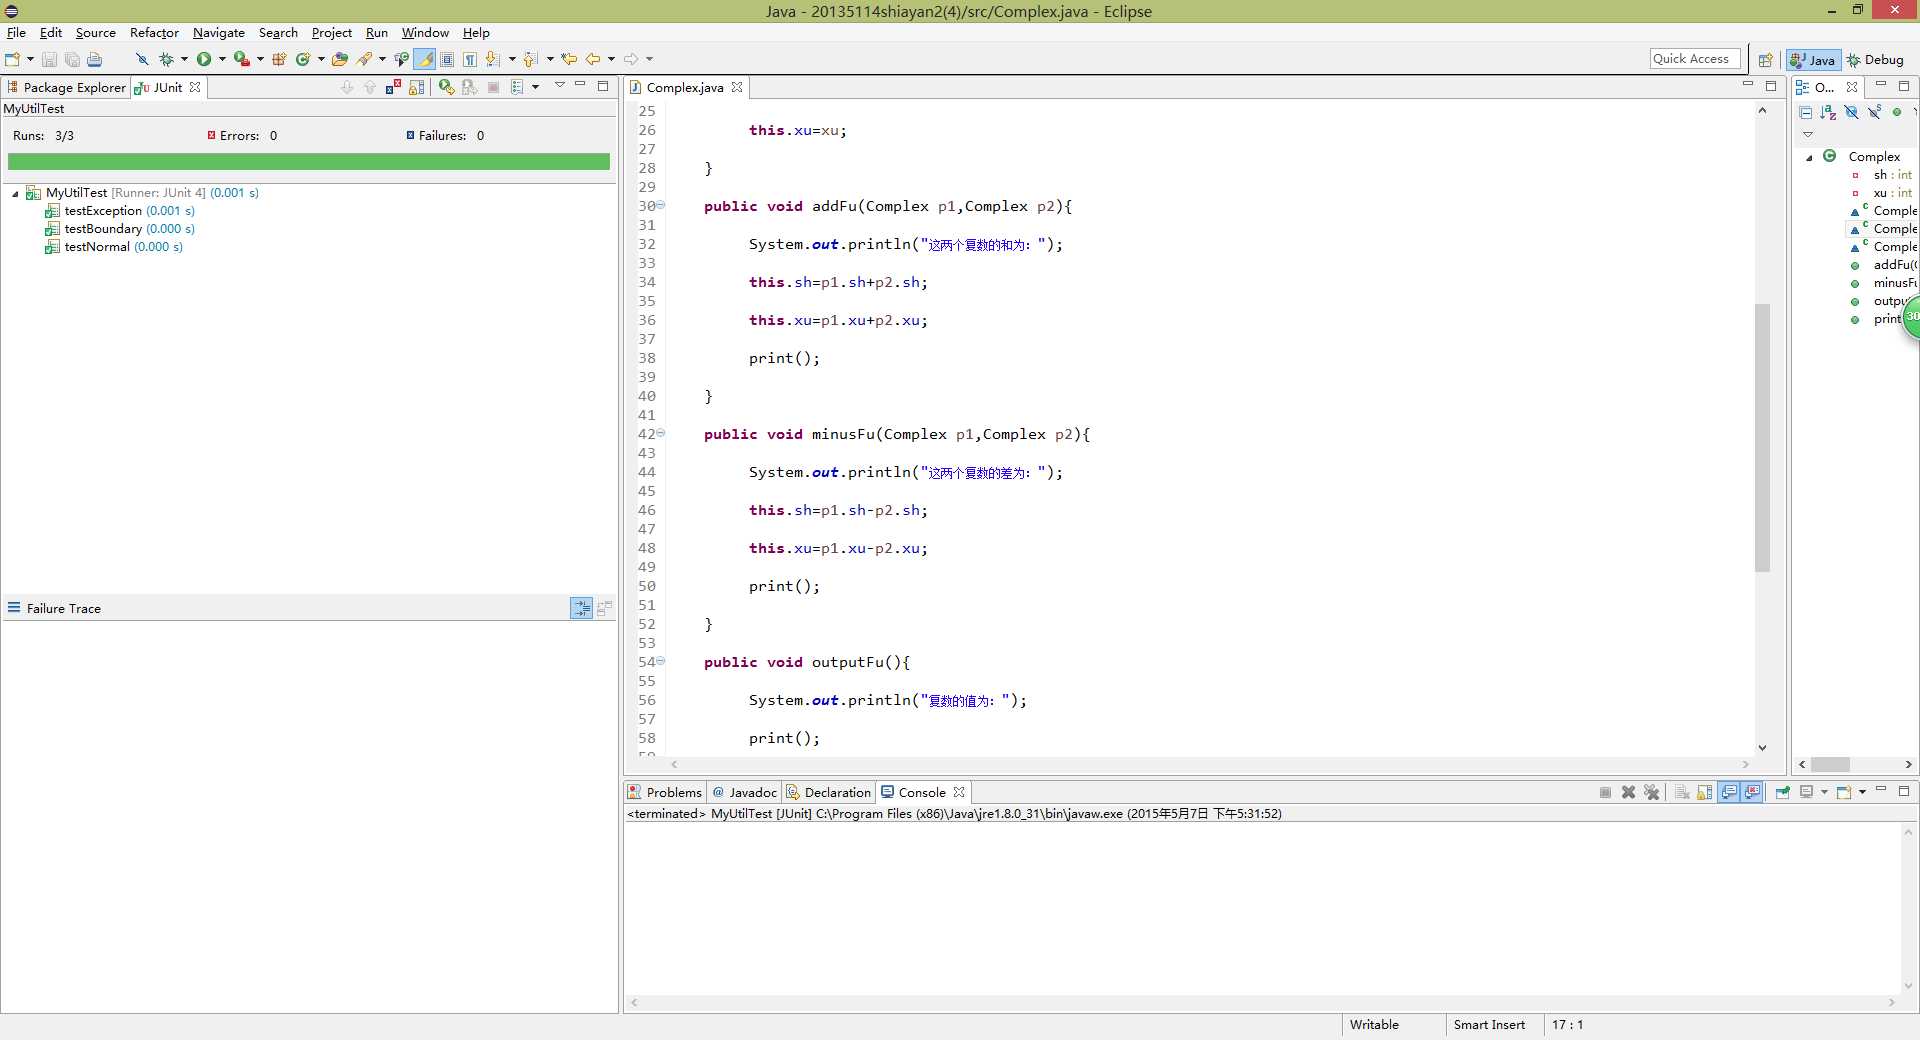Switch to the Javadoc tab

(744, 792)
